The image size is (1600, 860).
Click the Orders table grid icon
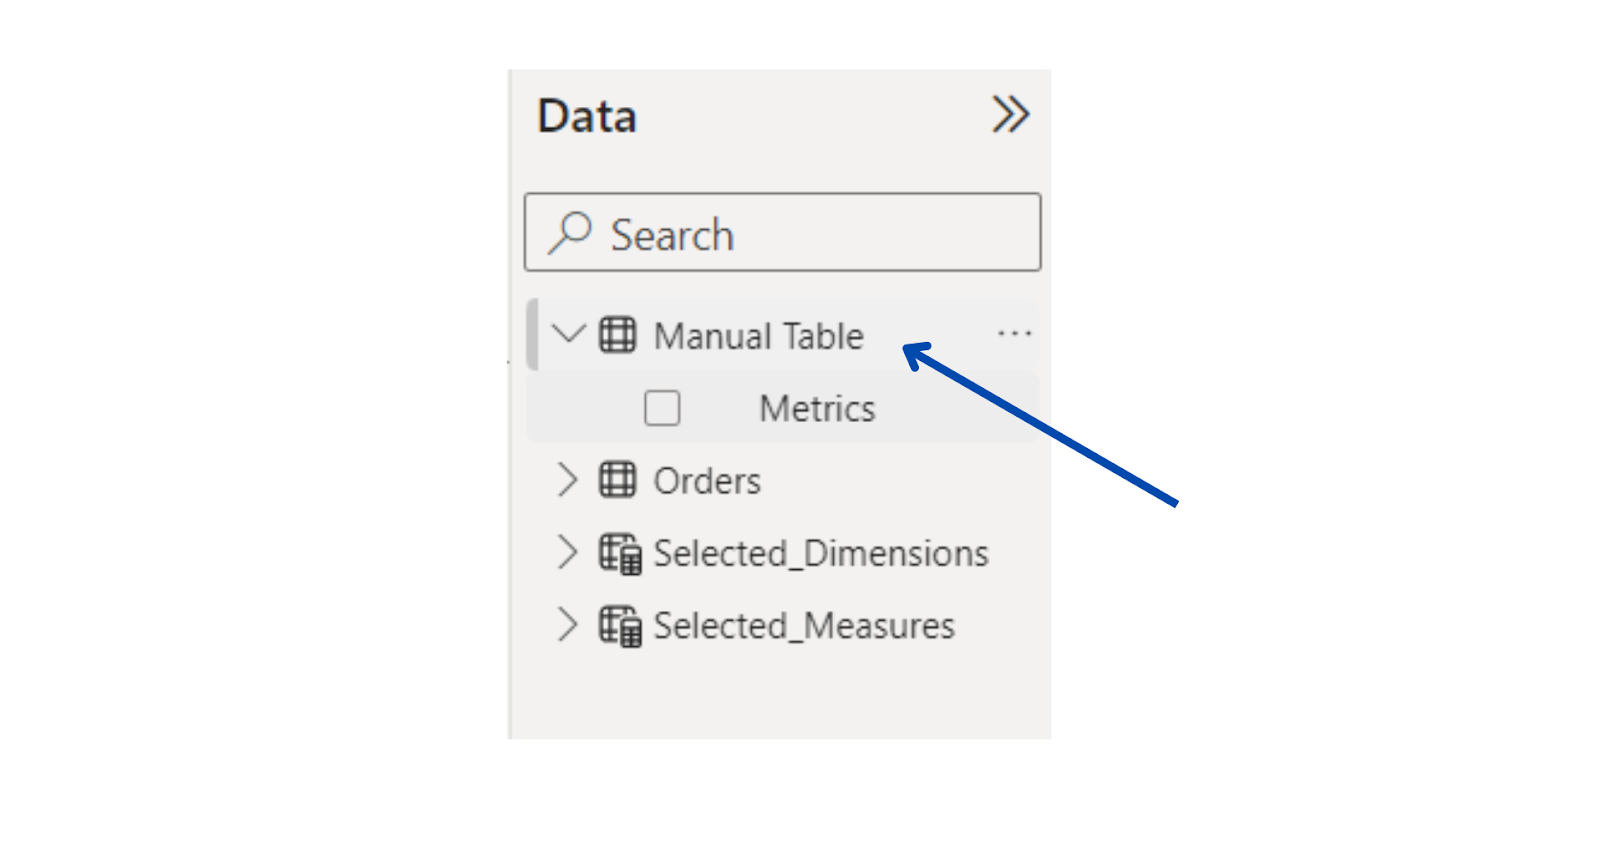click(x=617, y=480)
